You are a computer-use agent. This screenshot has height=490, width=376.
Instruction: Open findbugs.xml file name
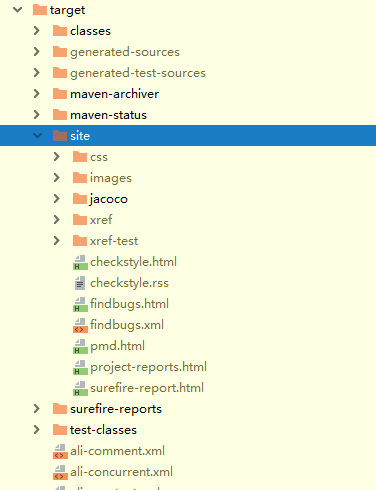click(127, 325)
